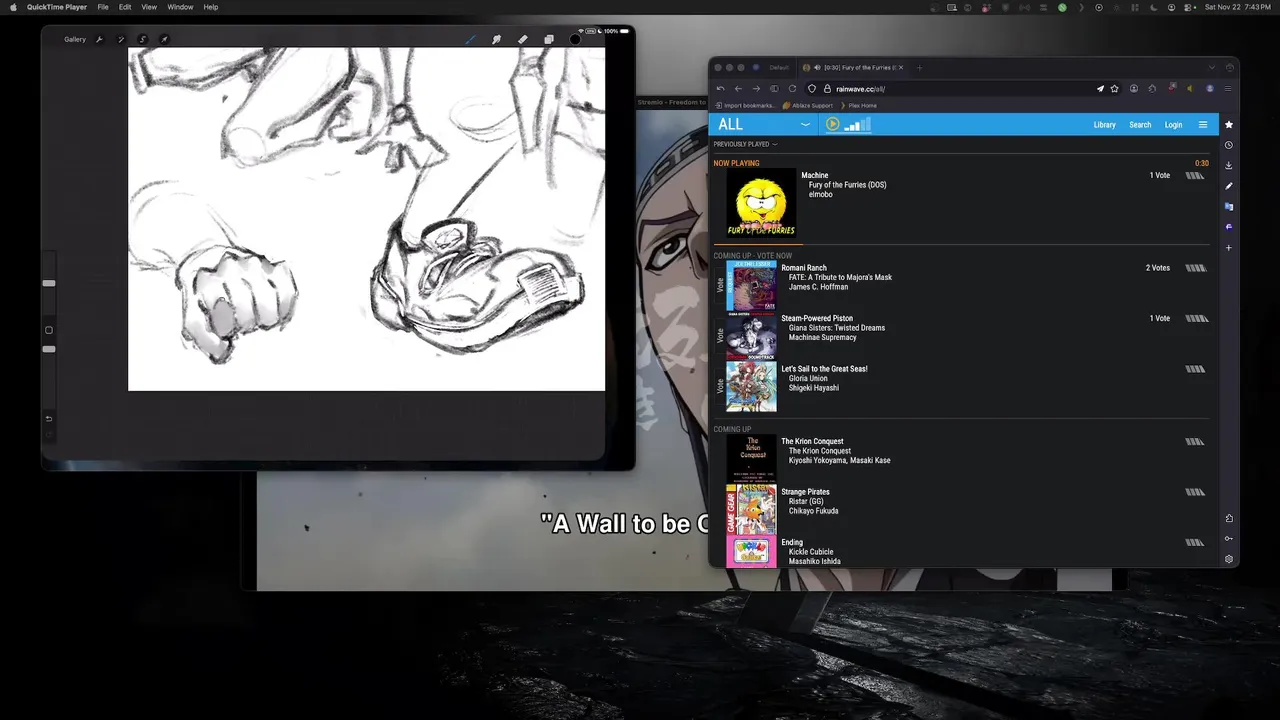1280x720 pixels.
Task: Vote for Steam-Powered Piston
Action: tap(720, 336)
